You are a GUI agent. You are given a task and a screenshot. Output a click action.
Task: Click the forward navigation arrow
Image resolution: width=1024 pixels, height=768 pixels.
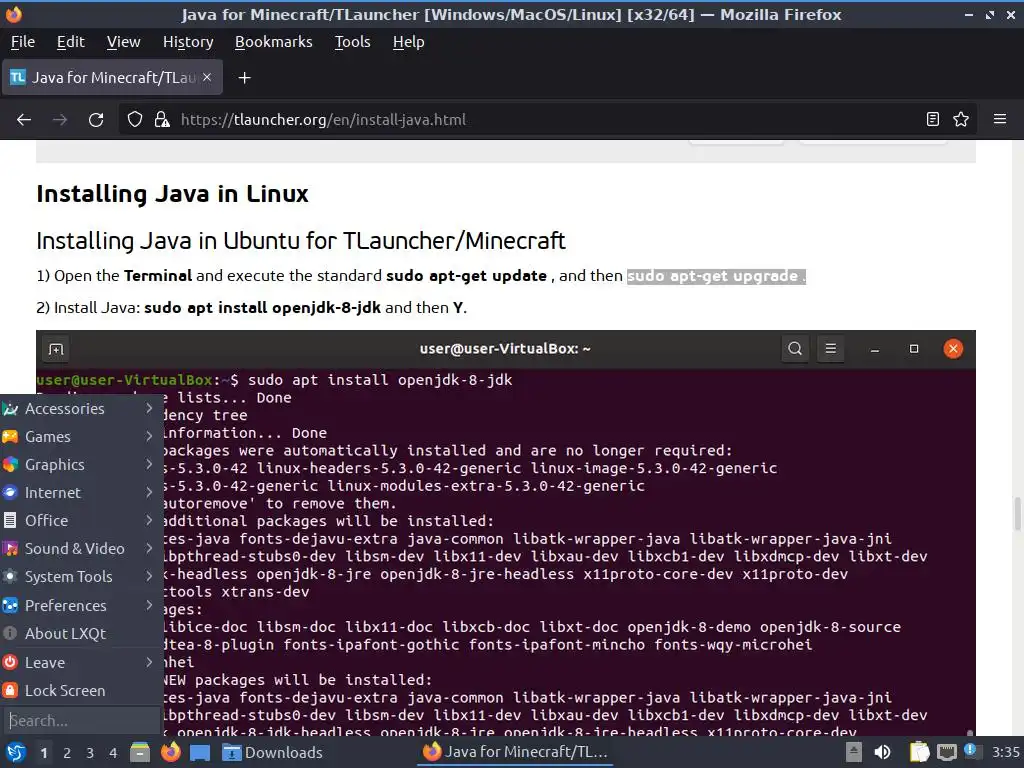click(60, 120)
